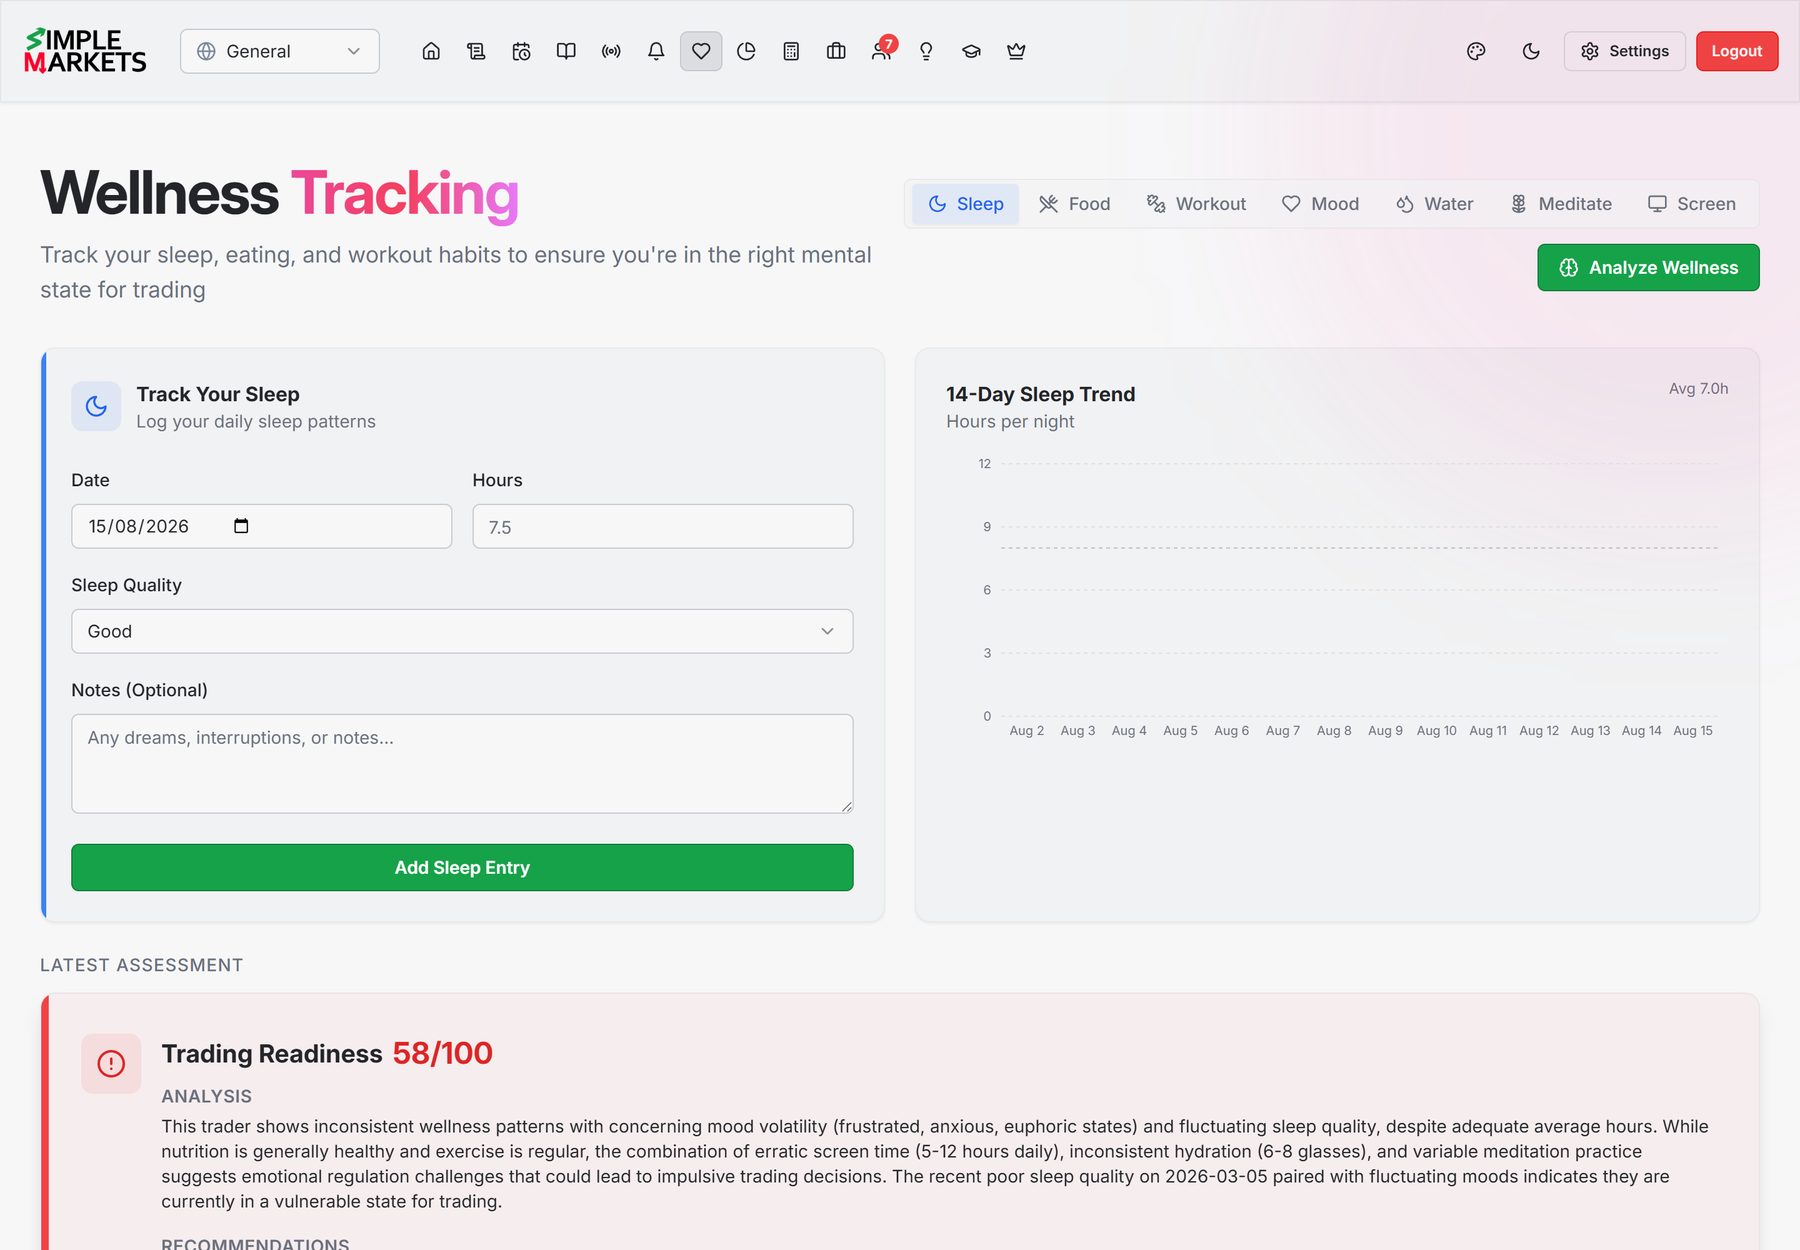Open the color palette theme icon
Image resolution: width=1800 pixels, height=1250 pixels.
click(1476, 51)
